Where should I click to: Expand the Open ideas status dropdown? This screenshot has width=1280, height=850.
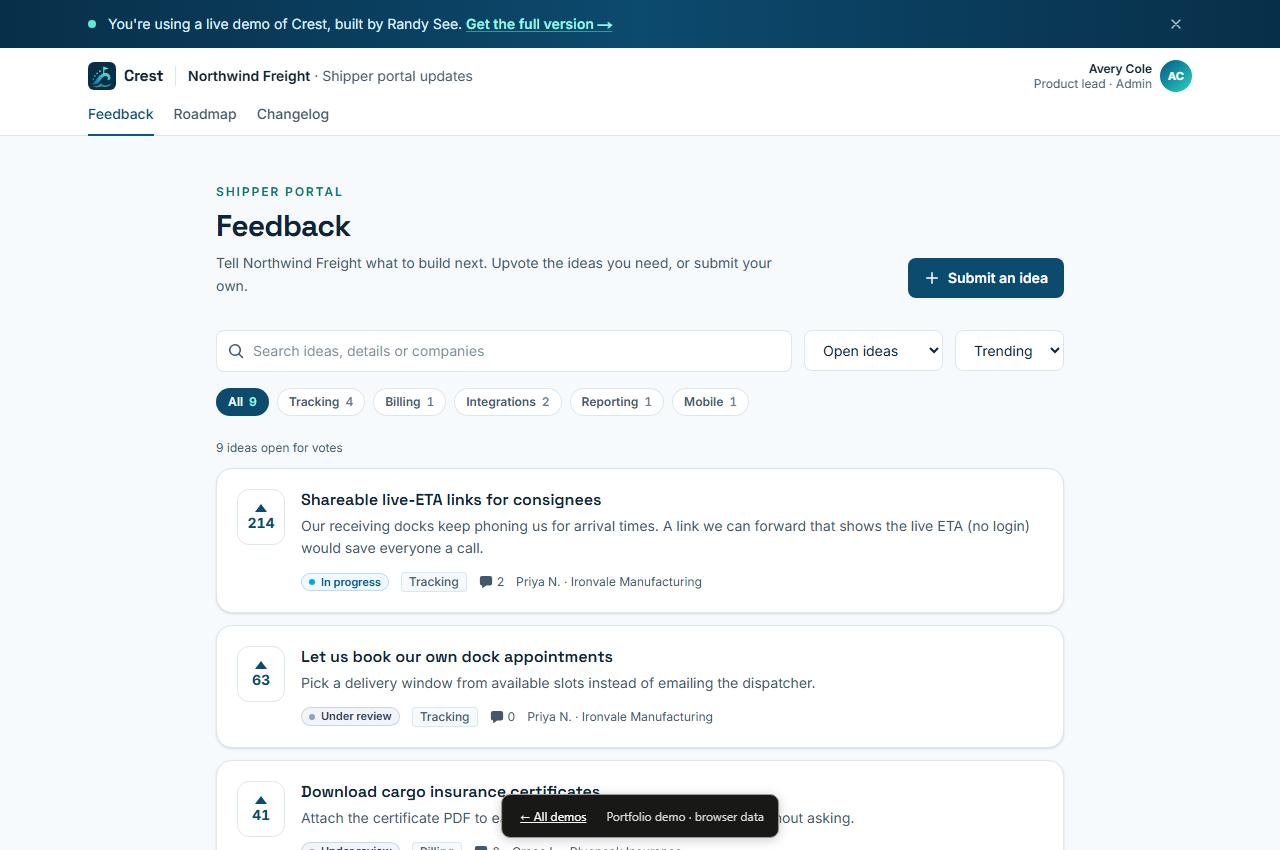(x=873, y=351)
